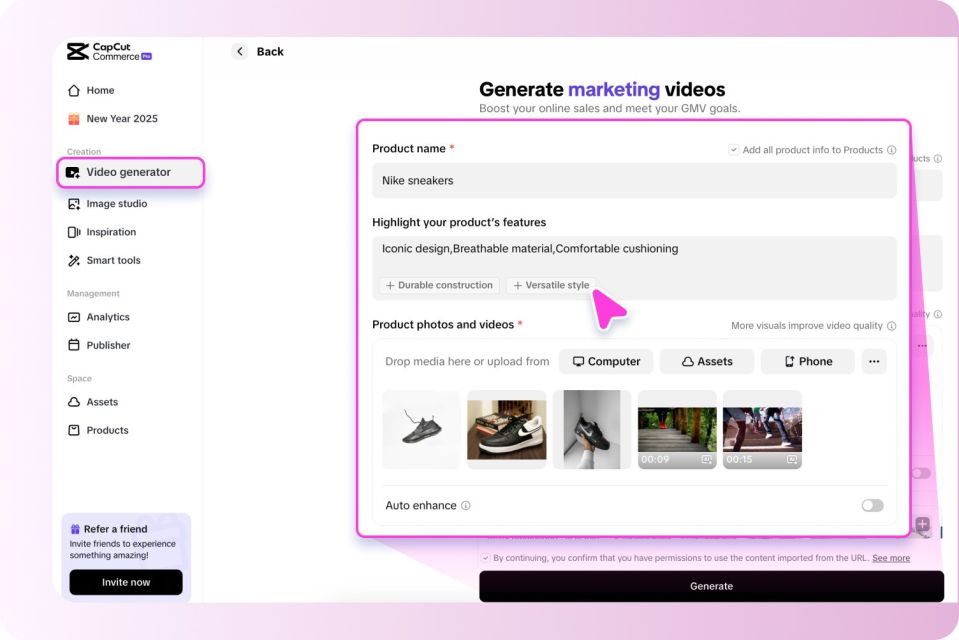Toggle Auto enhance on
The height and width of the screenshot is (640, 959).
coord(870,505)
